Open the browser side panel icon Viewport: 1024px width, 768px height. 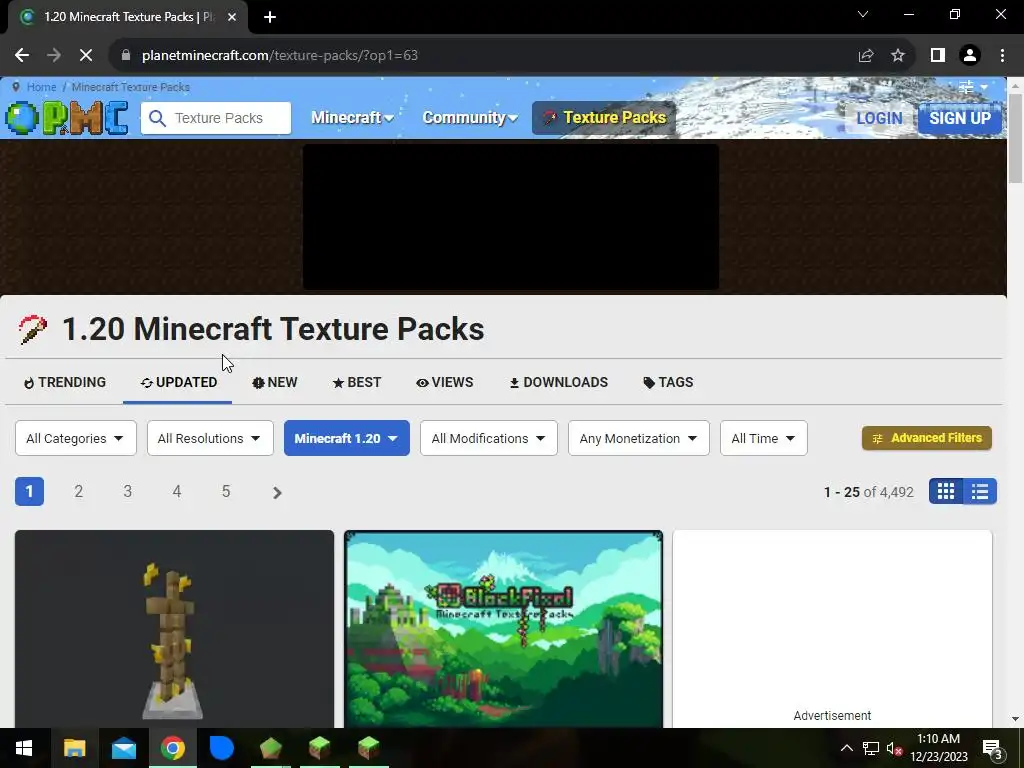pyautogui.click(x=938, y=56)
